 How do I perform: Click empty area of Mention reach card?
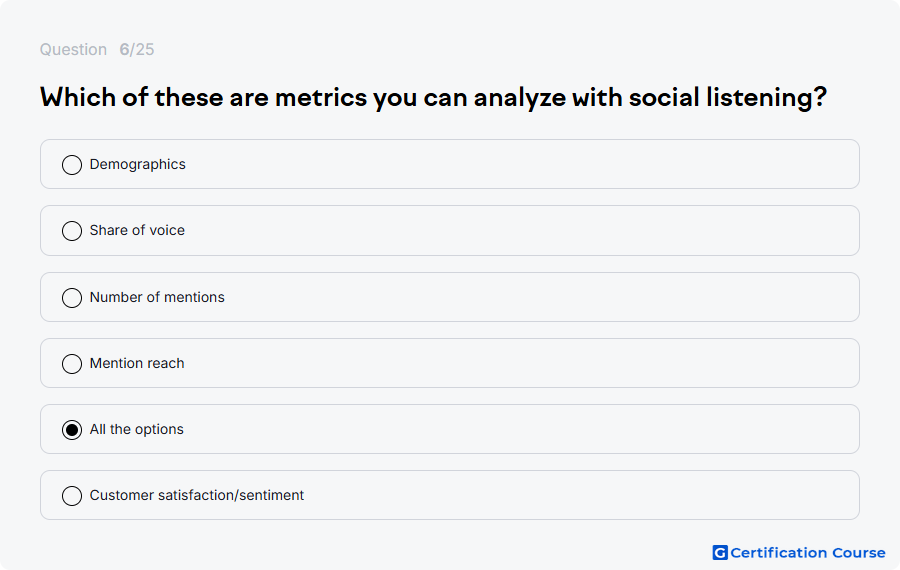pos(517,363)
